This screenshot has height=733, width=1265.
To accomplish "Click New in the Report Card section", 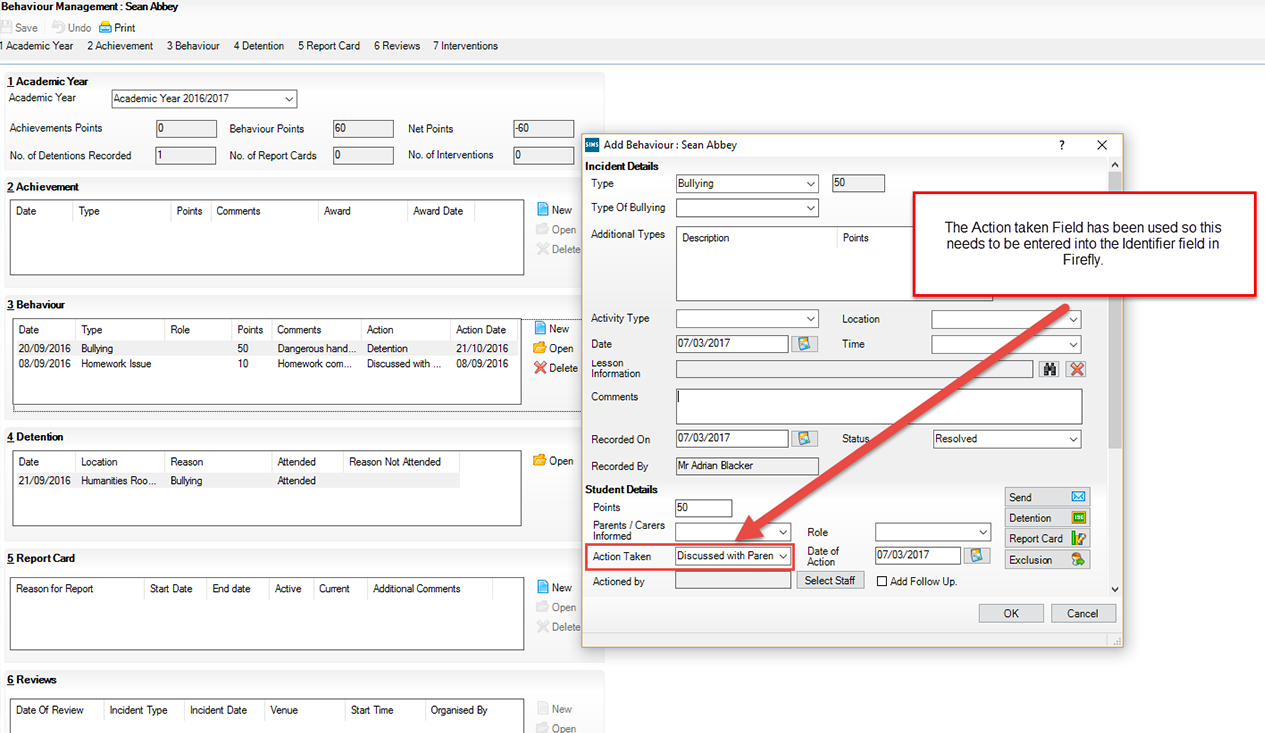I will click(554, 587).
